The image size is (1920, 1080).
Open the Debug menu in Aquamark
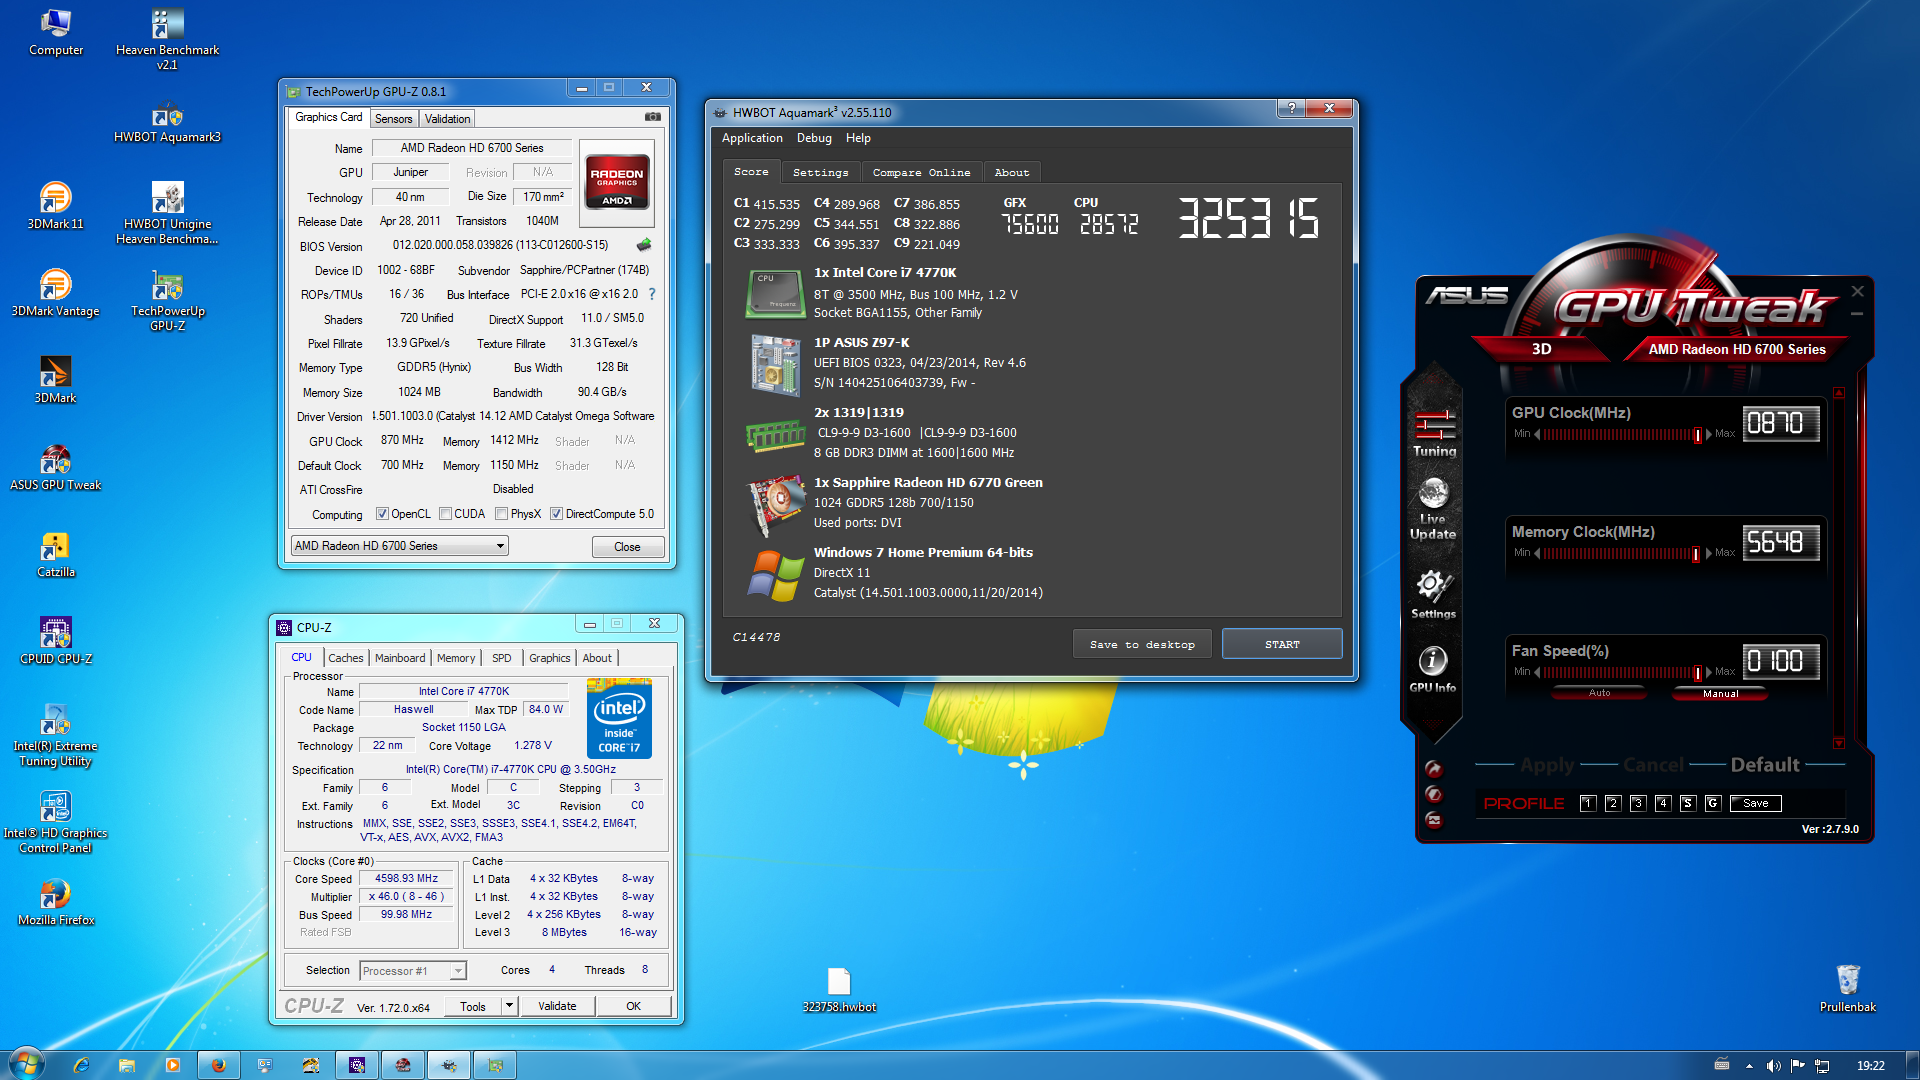[813, 138]
